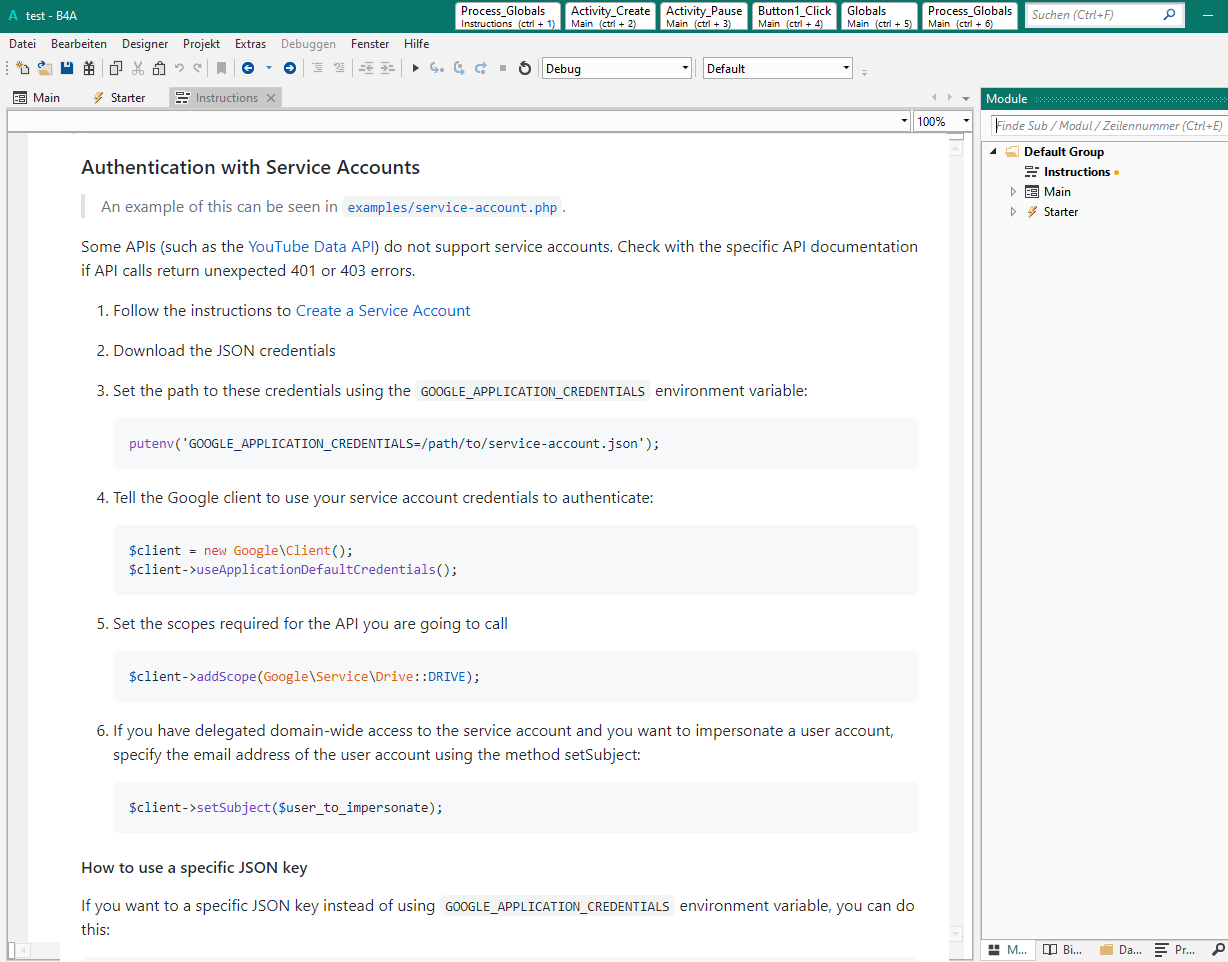The width and height of the screenshot is (1228, 962).
Task: Follow the Create a Service Account link
Action: click(x=383, y=311)
